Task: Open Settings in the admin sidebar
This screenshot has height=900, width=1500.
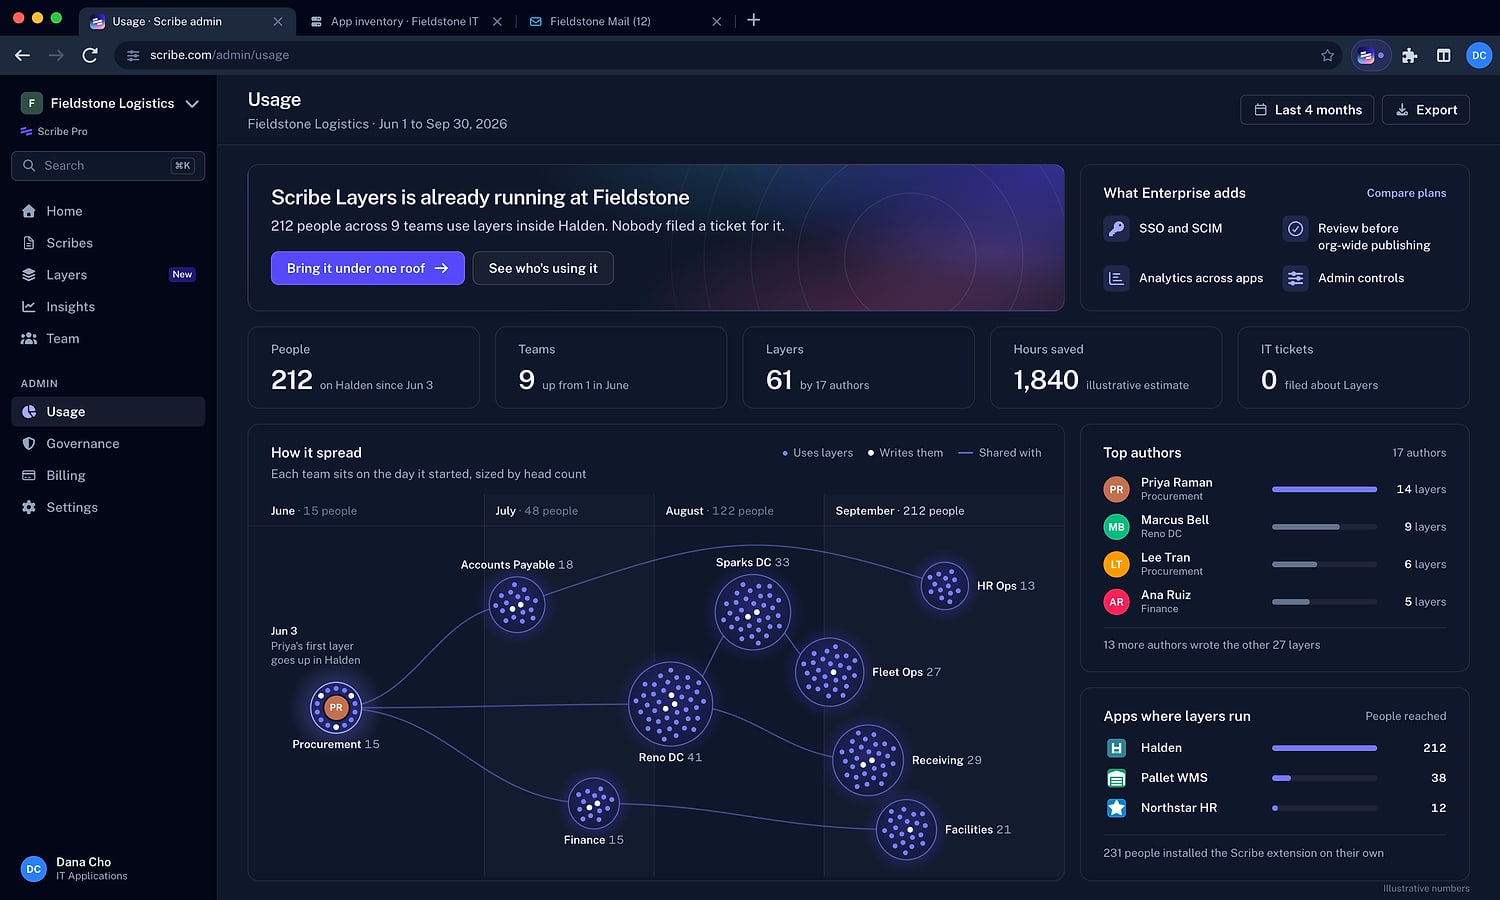Action: [108, 508]
